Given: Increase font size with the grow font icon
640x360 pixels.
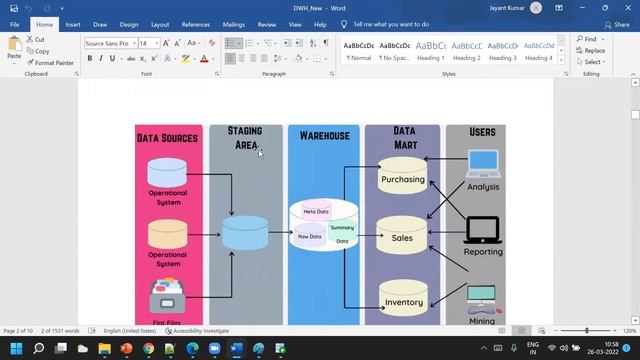Looking at the screenshot, I should click(x=166, y=43).
